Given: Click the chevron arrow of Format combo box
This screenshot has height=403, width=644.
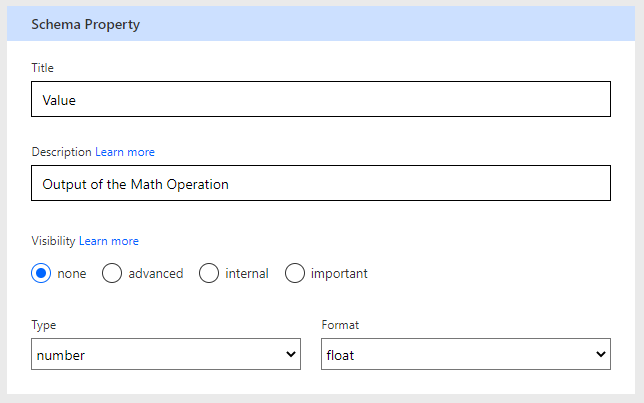Looking at the screenshot, I should [600, 354].
